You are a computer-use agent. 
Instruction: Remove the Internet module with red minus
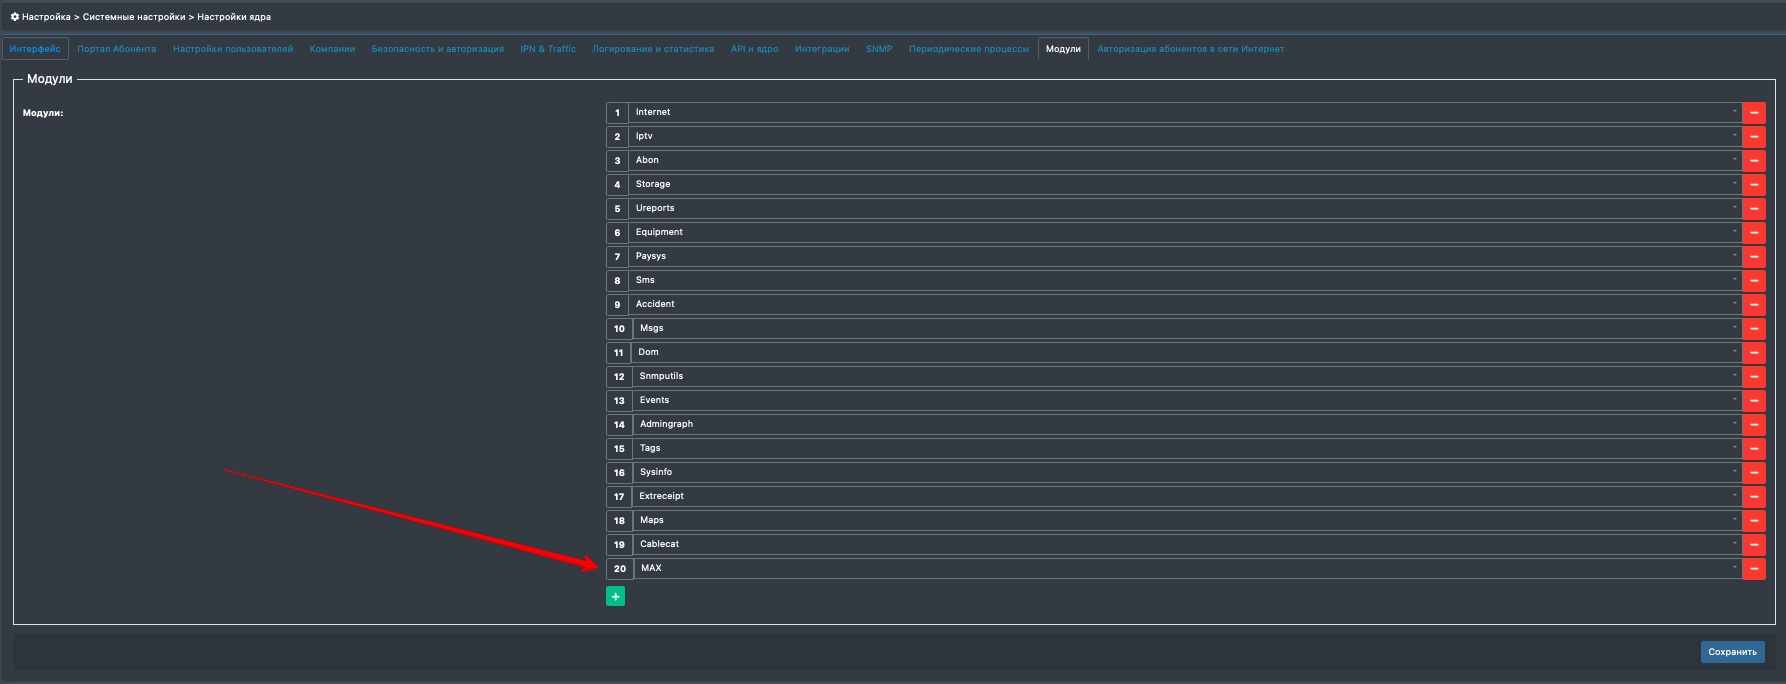[x=1753, y=113]
